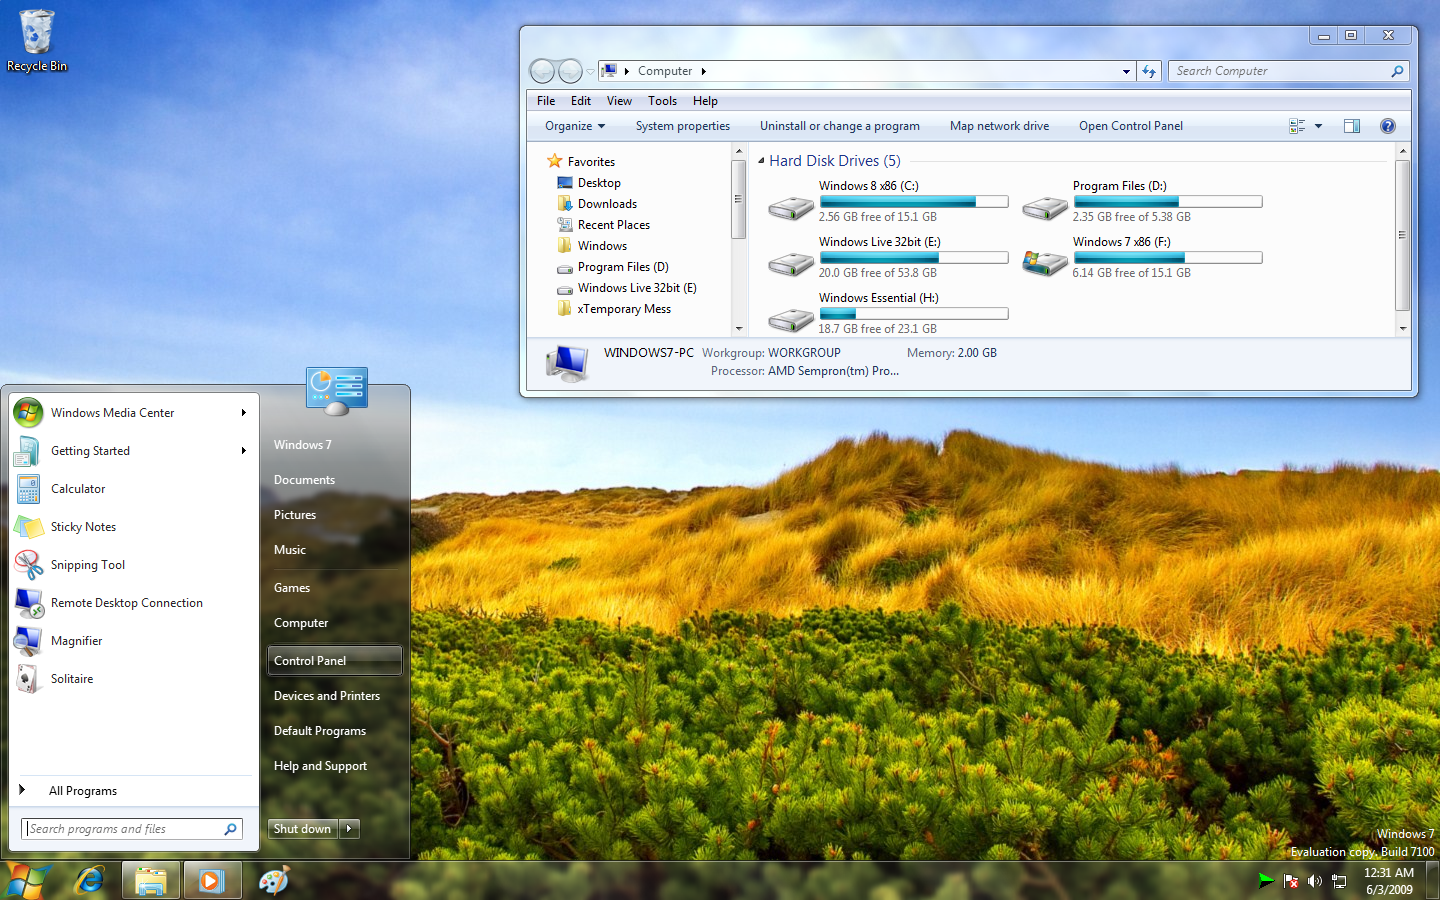This screenshot has height=900, width=1440.
Task: Click the Back arrow in Computer window
Action: pos(542,71)
